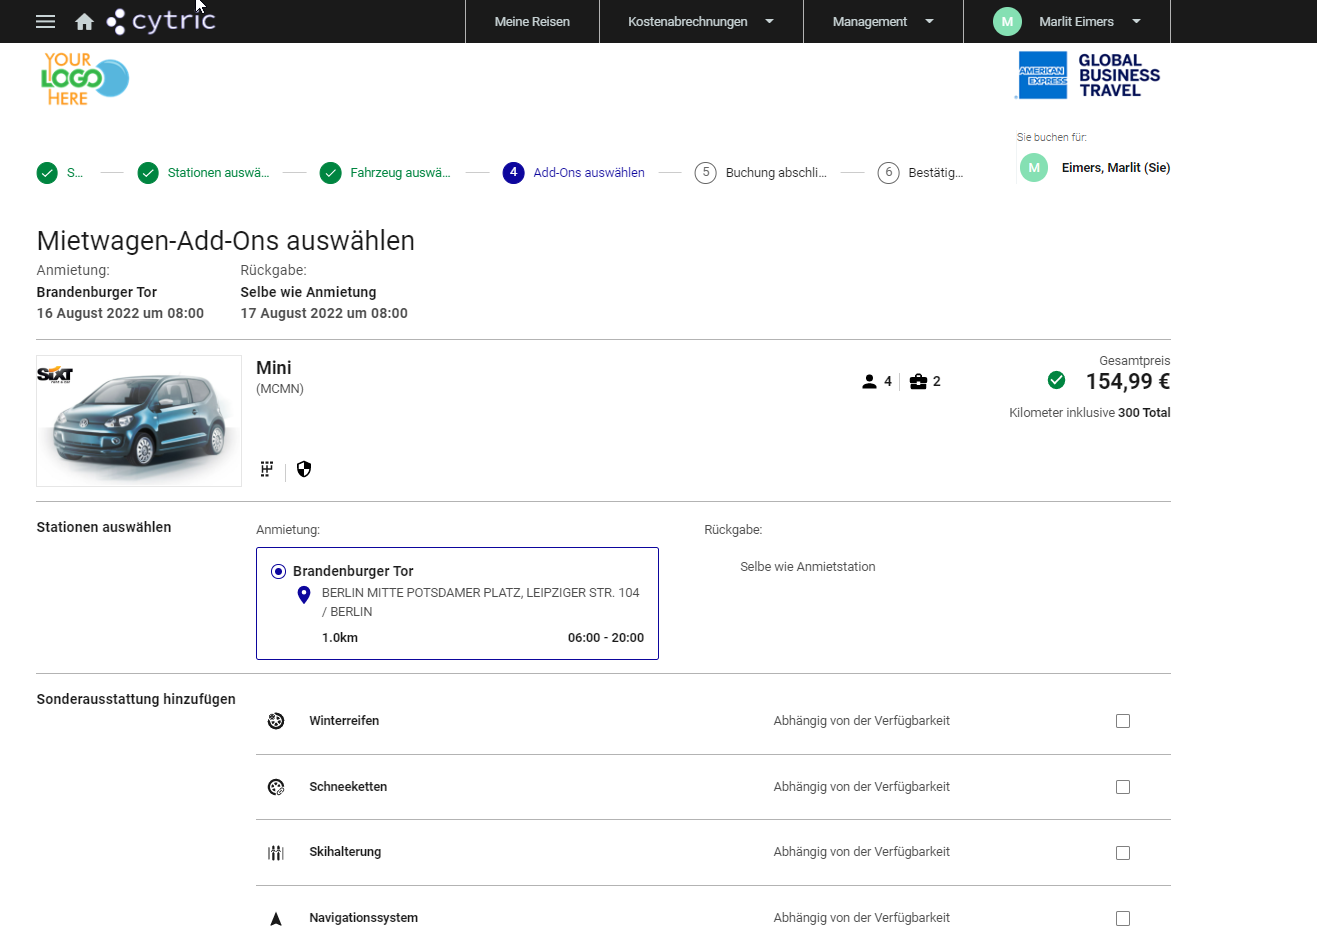Click 16 August 2022 um 08:00 pickup date
1317x928 pixels.
click(120, 313)
